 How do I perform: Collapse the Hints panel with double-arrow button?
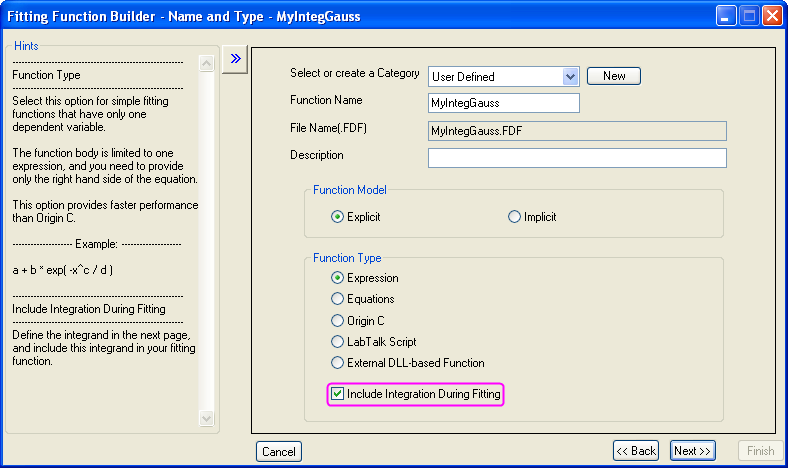[x=236, y=59]
